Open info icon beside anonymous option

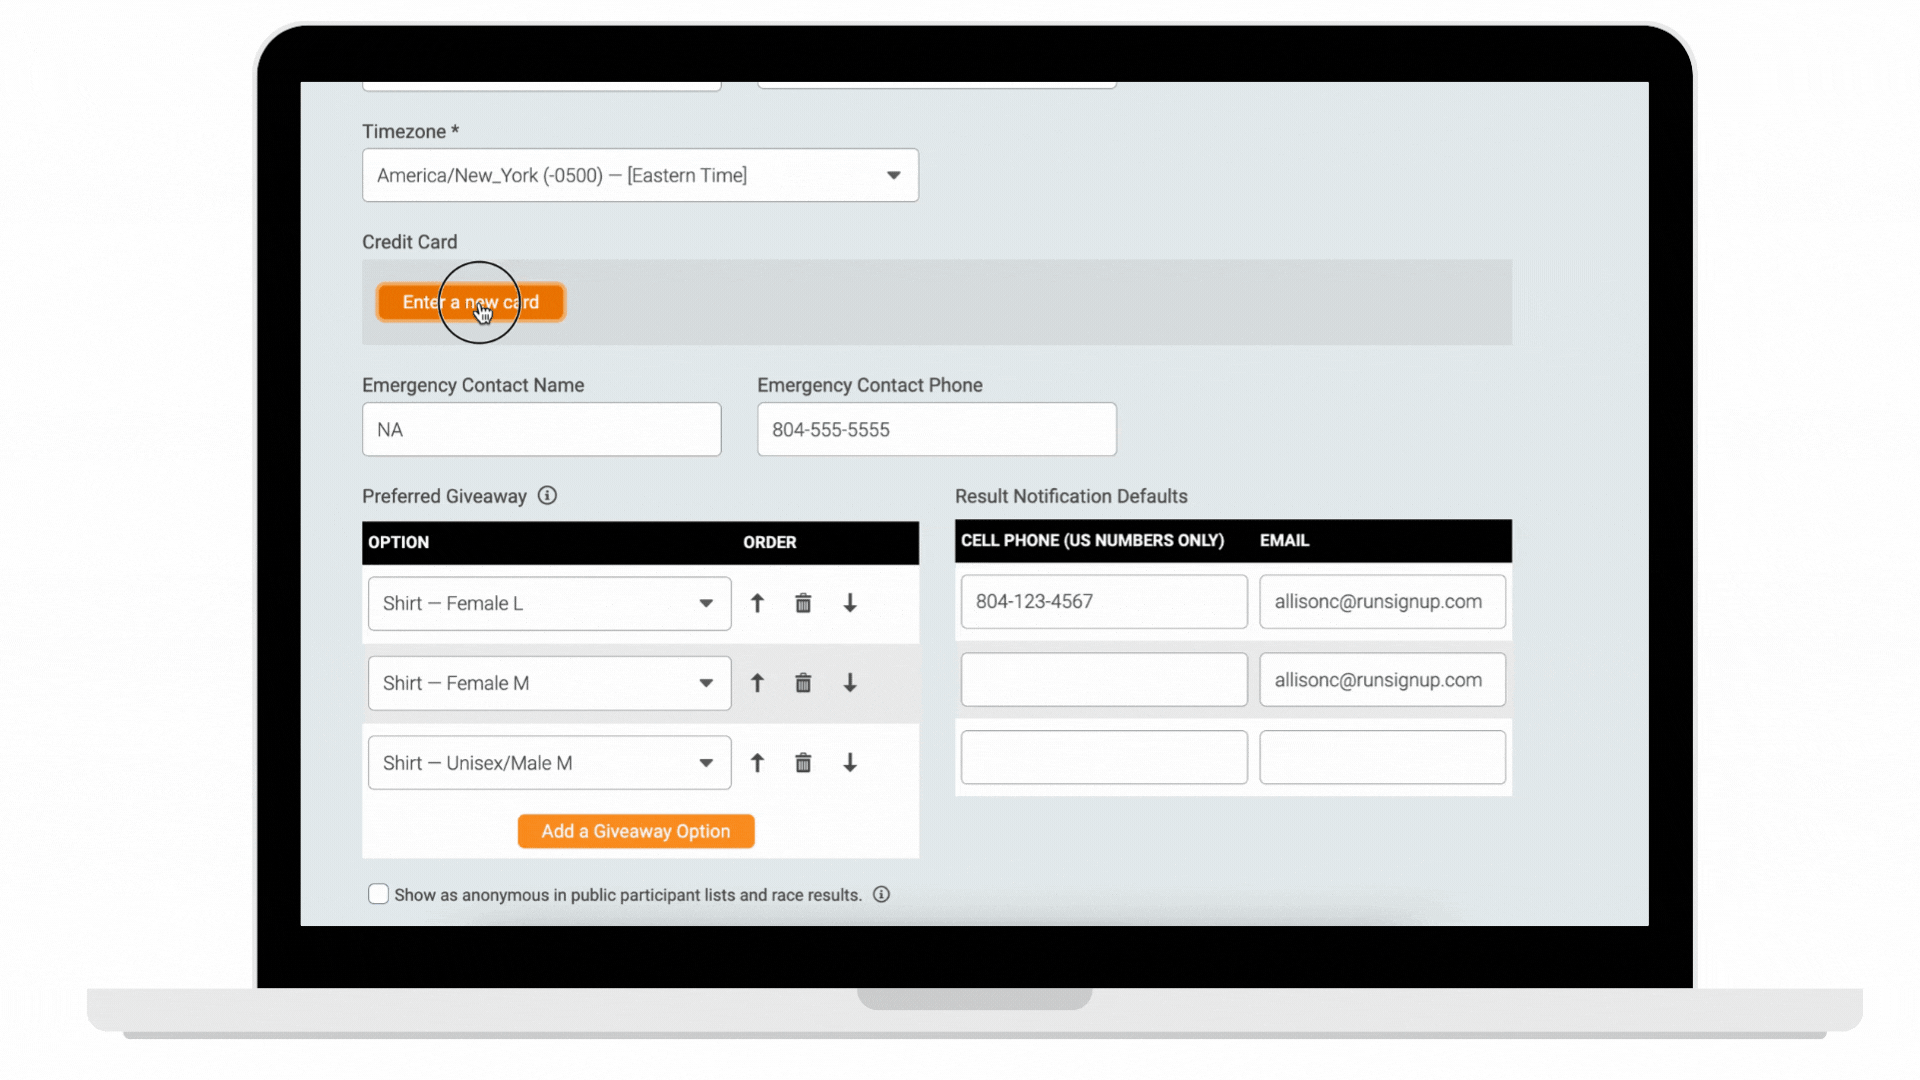pos(881,895)
